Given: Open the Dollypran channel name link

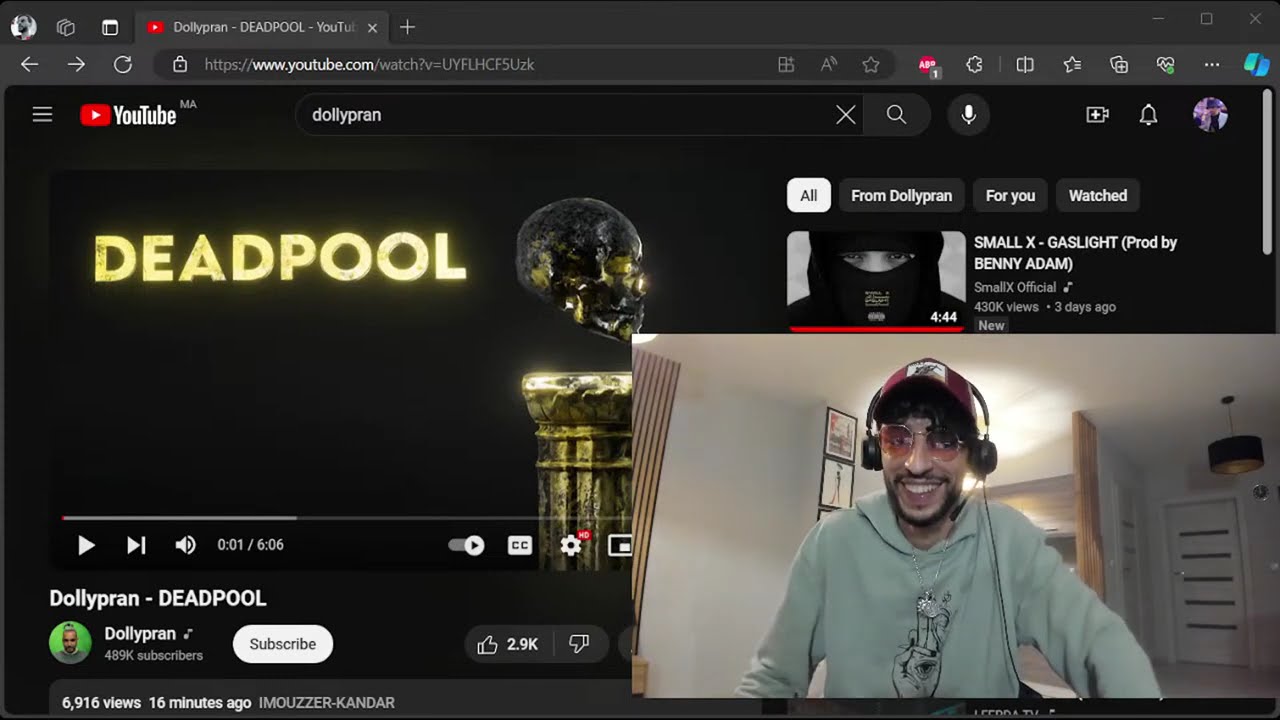Looking at the screenshot, I should pos(140,634).
